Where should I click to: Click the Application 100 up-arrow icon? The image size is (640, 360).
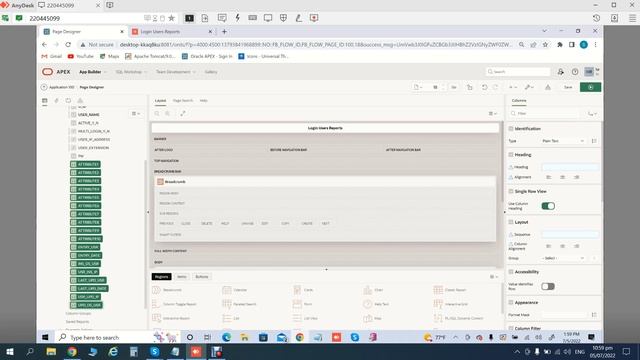[44, 87]
